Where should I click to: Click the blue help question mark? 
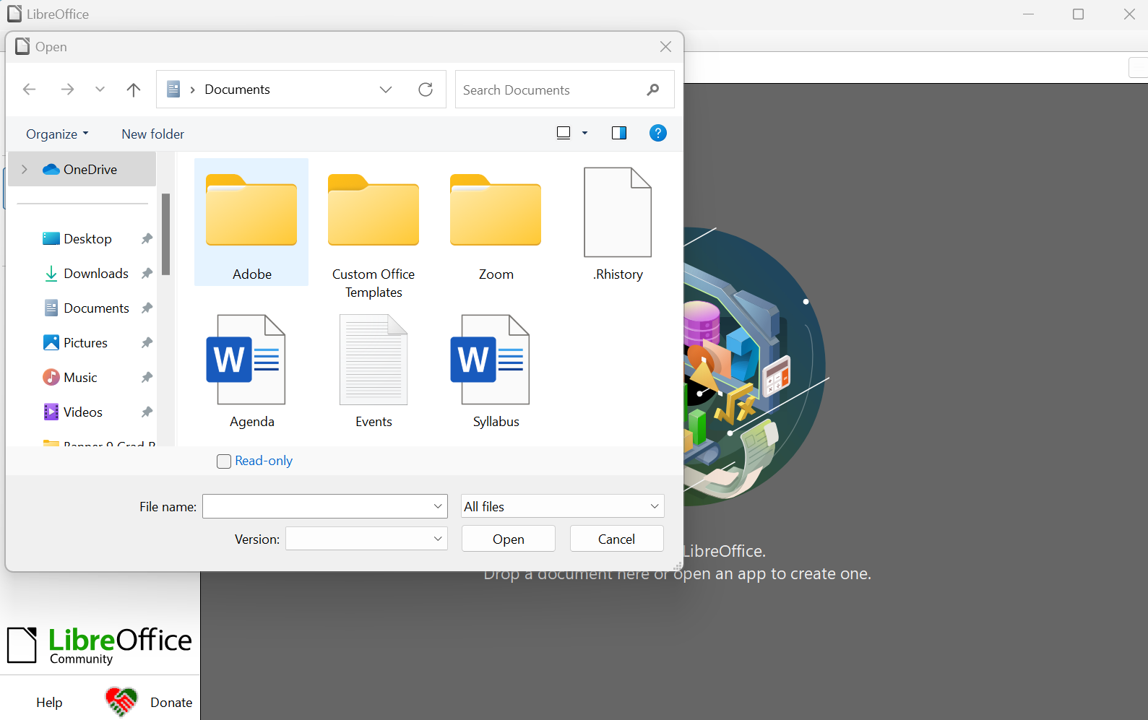click(x=657, y=132)
